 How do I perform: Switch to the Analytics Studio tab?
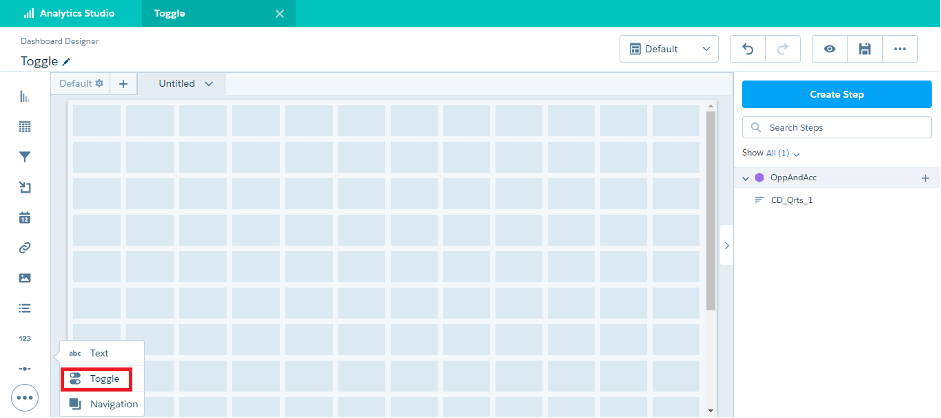point(71,13)
